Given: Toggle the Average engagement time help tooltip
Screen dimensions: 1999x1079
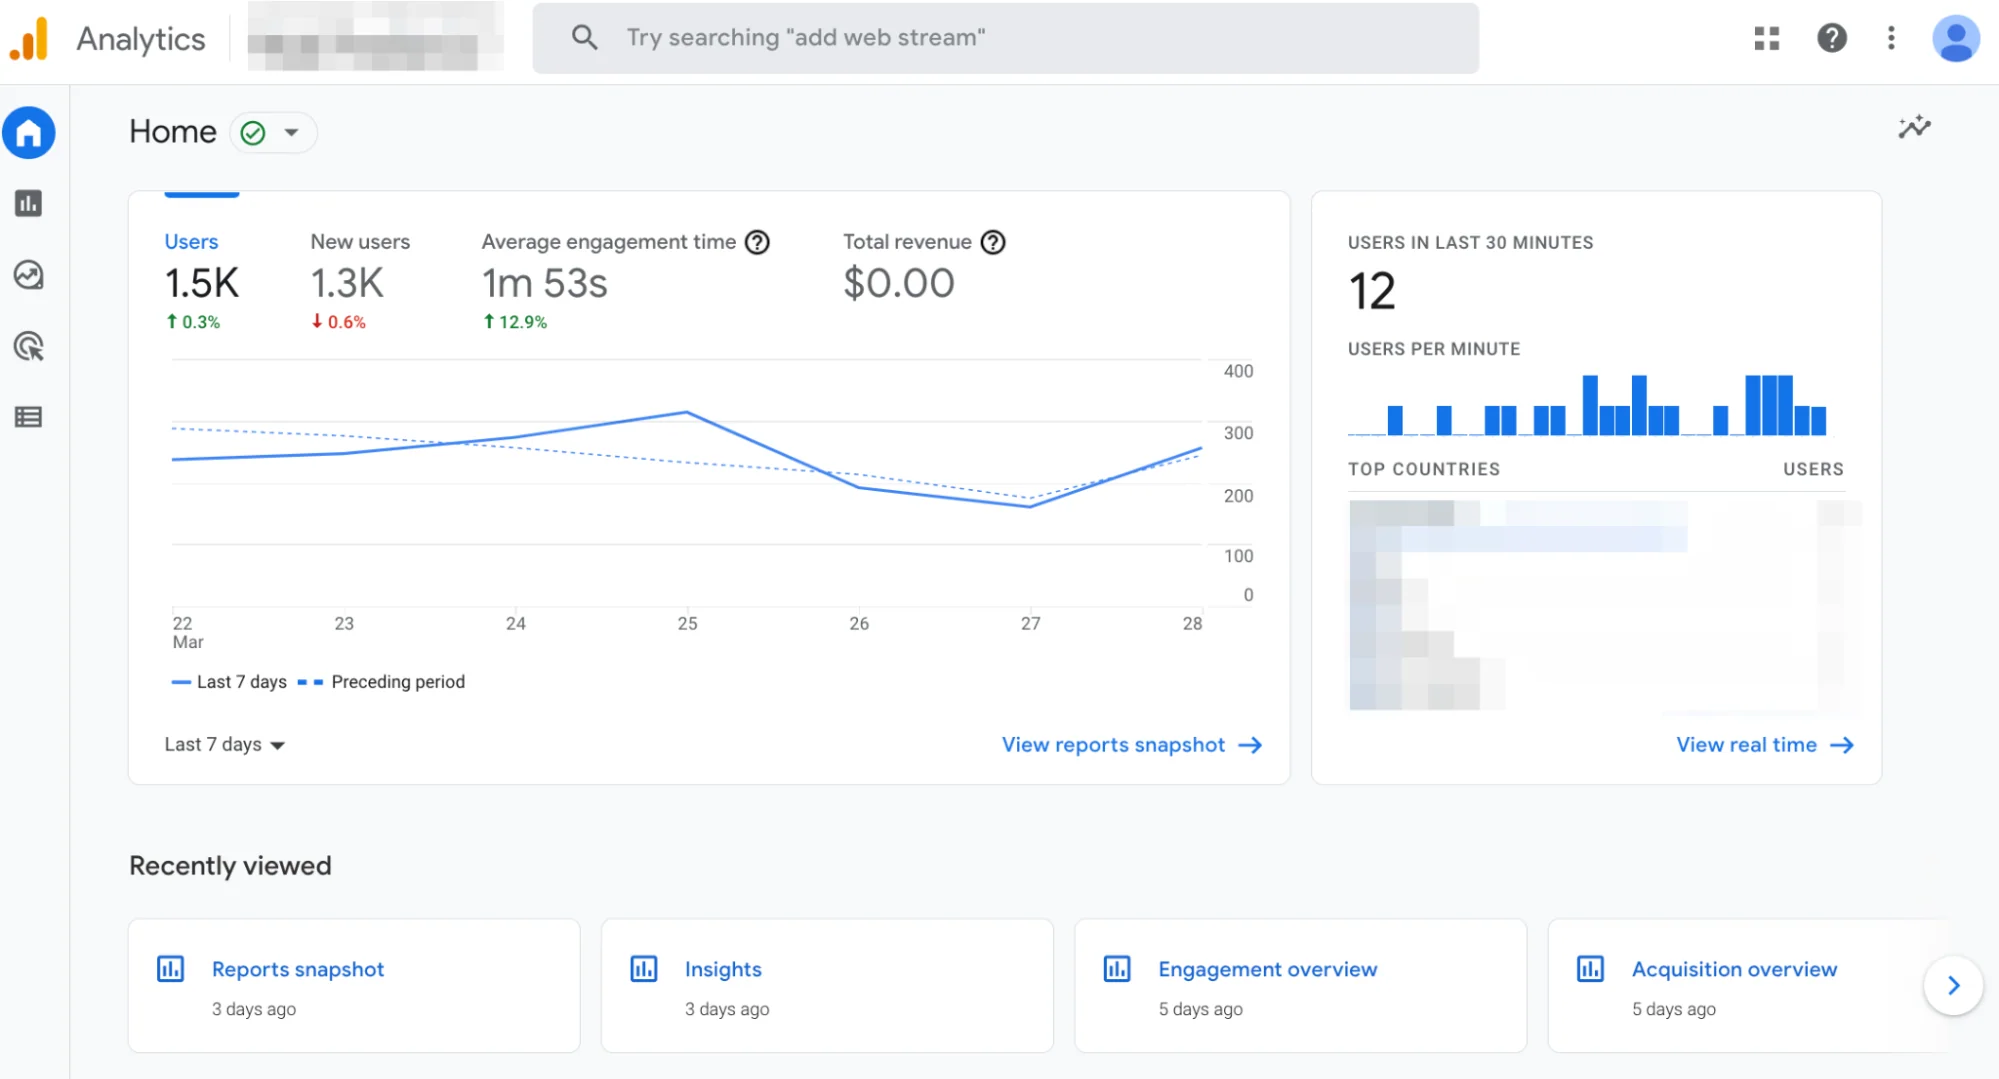Looking at the screenshot, I should [x=758, y=241].
